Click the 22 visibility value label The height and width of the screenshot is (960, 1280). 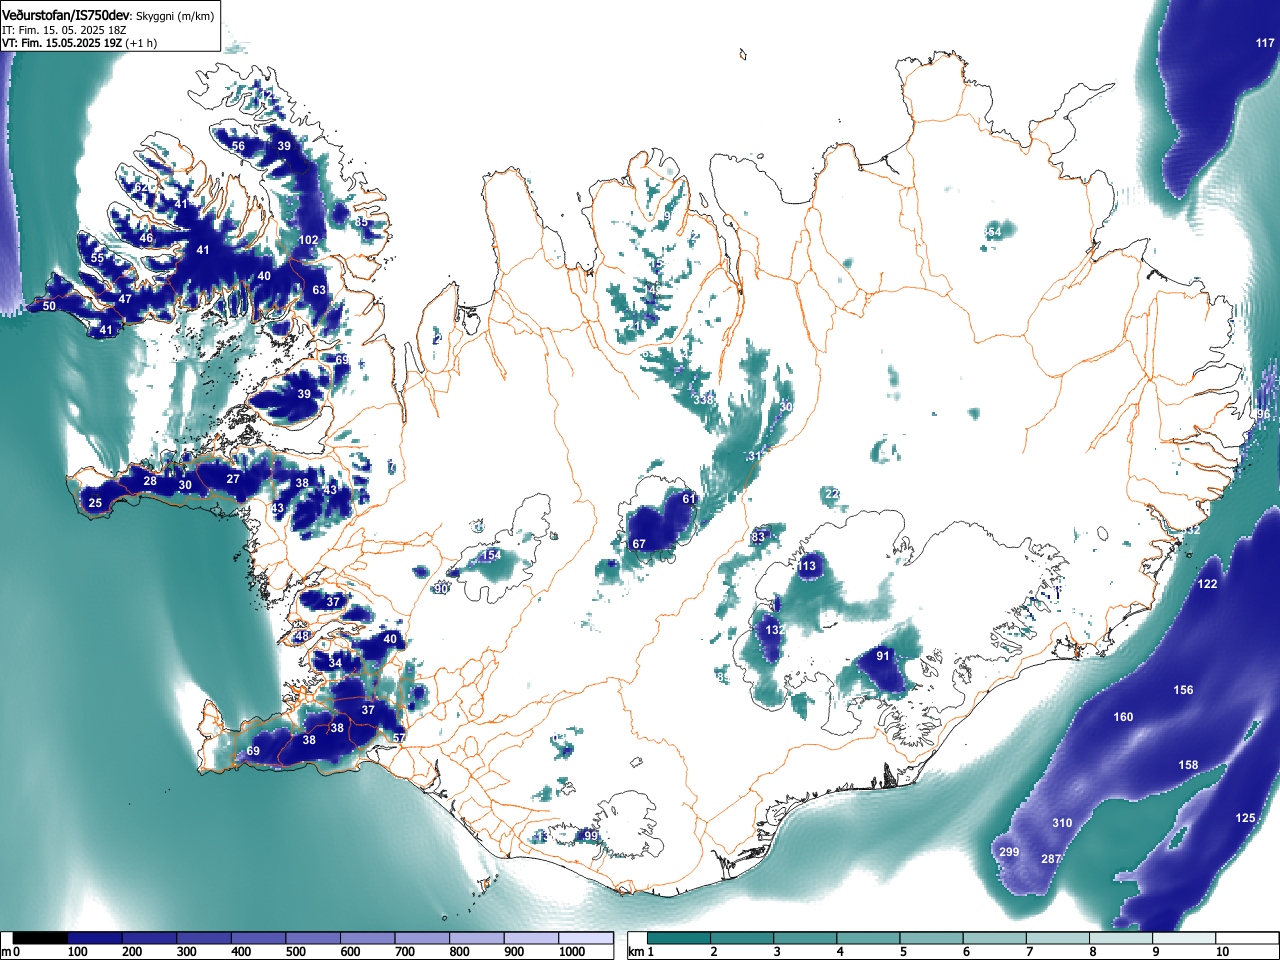tap(832, 494)
